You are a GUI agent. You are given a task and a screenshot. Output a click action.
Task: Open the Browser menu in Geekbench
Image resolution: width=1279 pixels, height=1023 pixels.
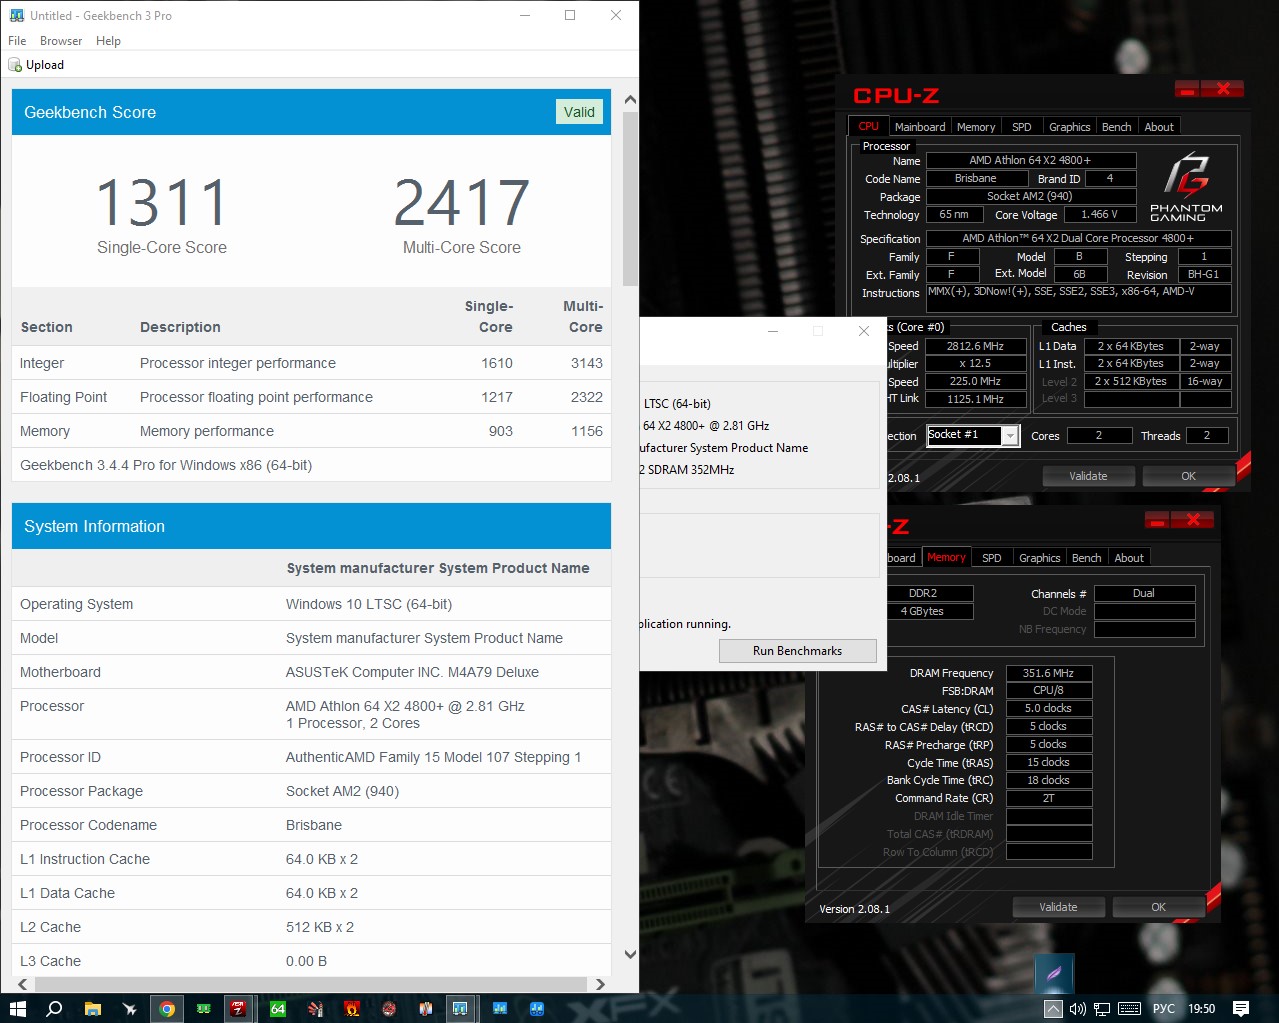coord(61,41)
